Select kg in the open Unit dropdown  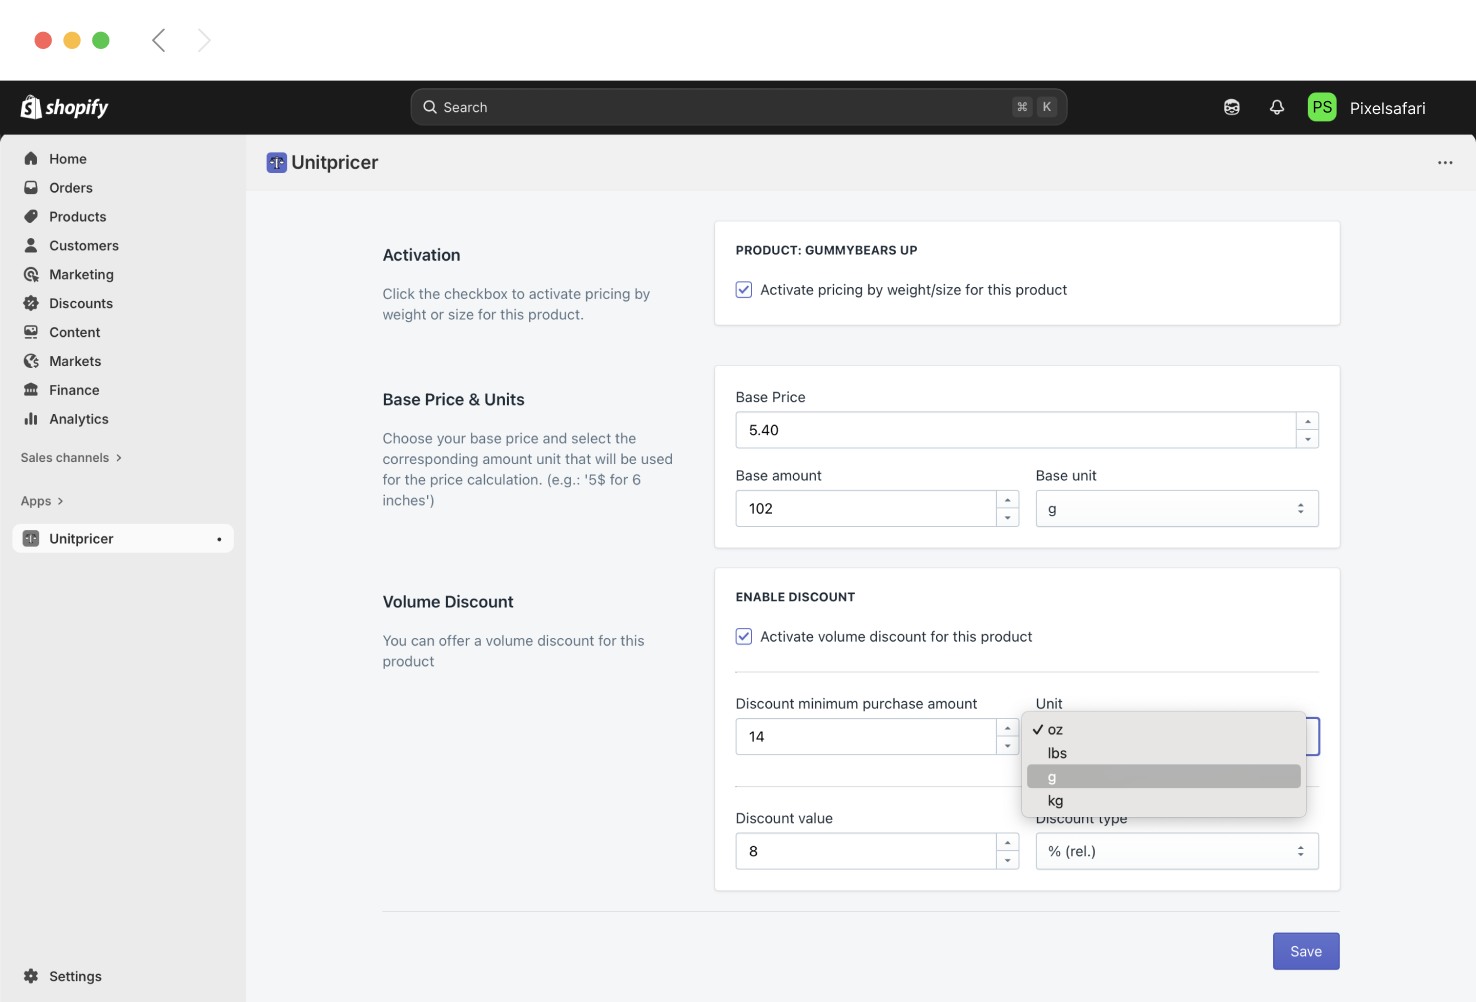pyautogui.click(x=1056, y=800)
